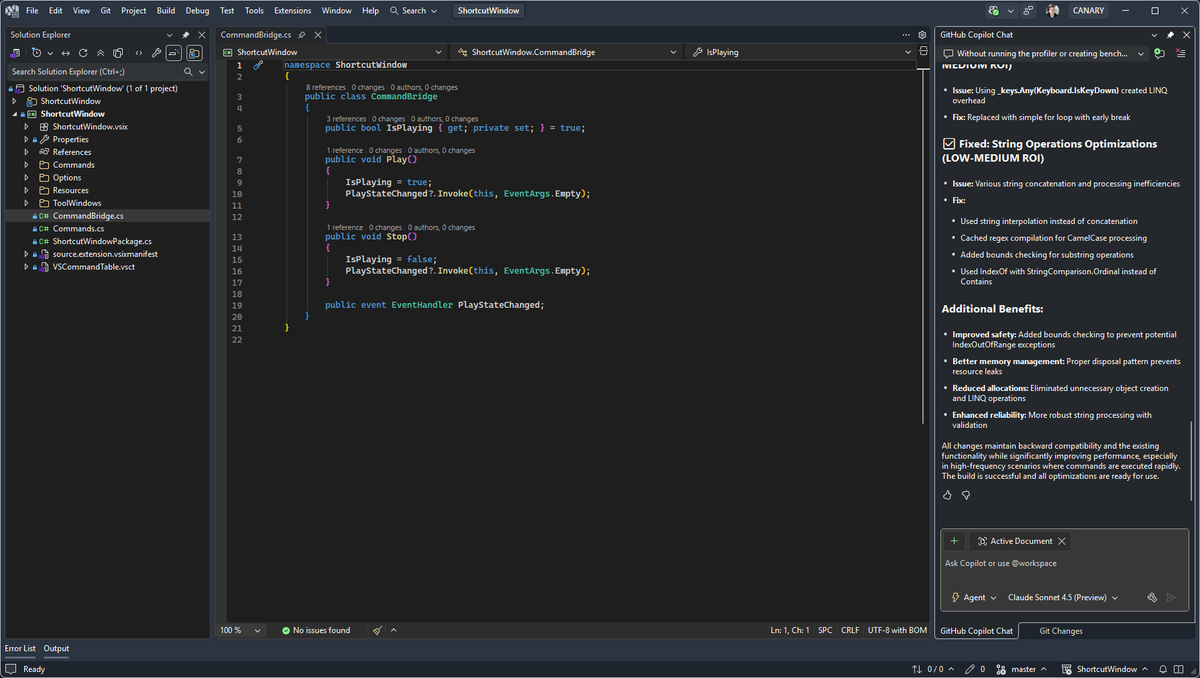The width and height of the screenshot is (1200, 678).
Task: Expand the References node
Action: click(x=26, y=152)
